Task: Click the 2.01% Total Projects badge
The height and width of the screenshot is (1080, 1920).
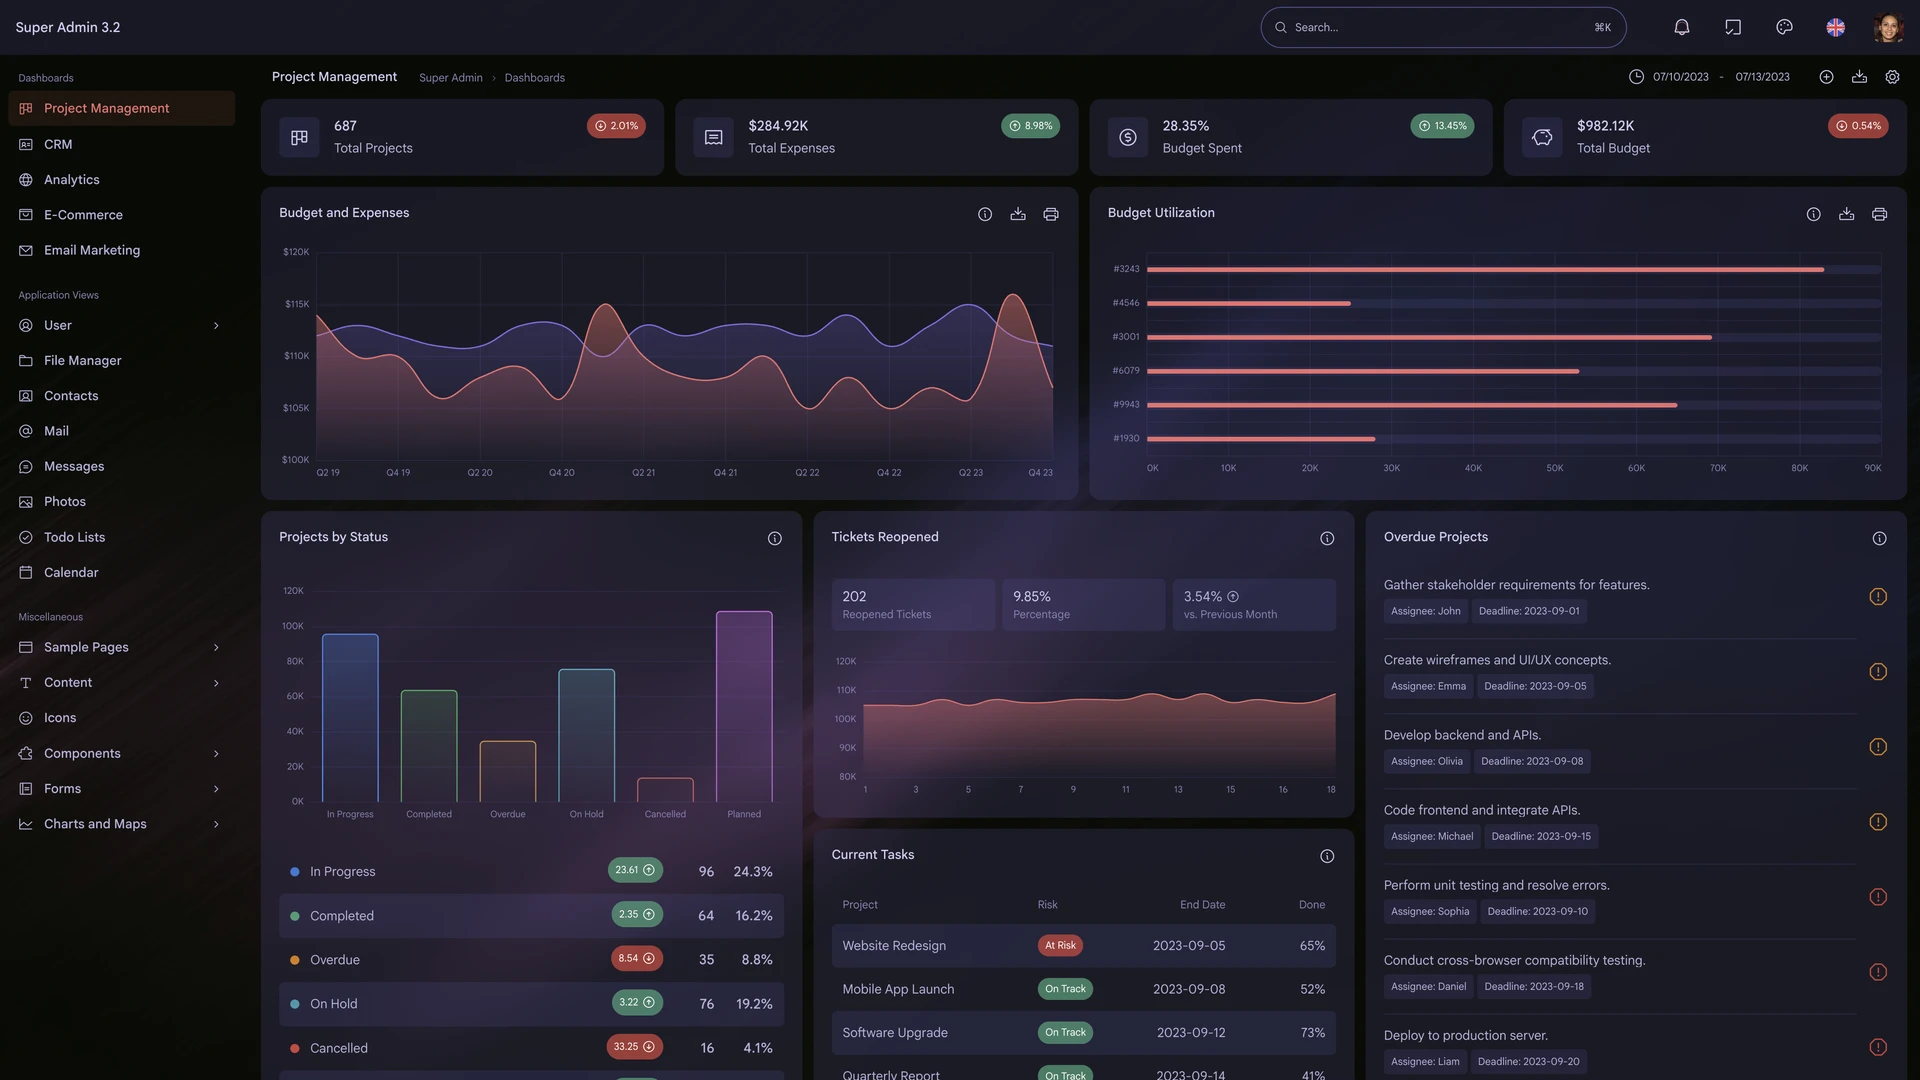Action: tap(616, 126)
